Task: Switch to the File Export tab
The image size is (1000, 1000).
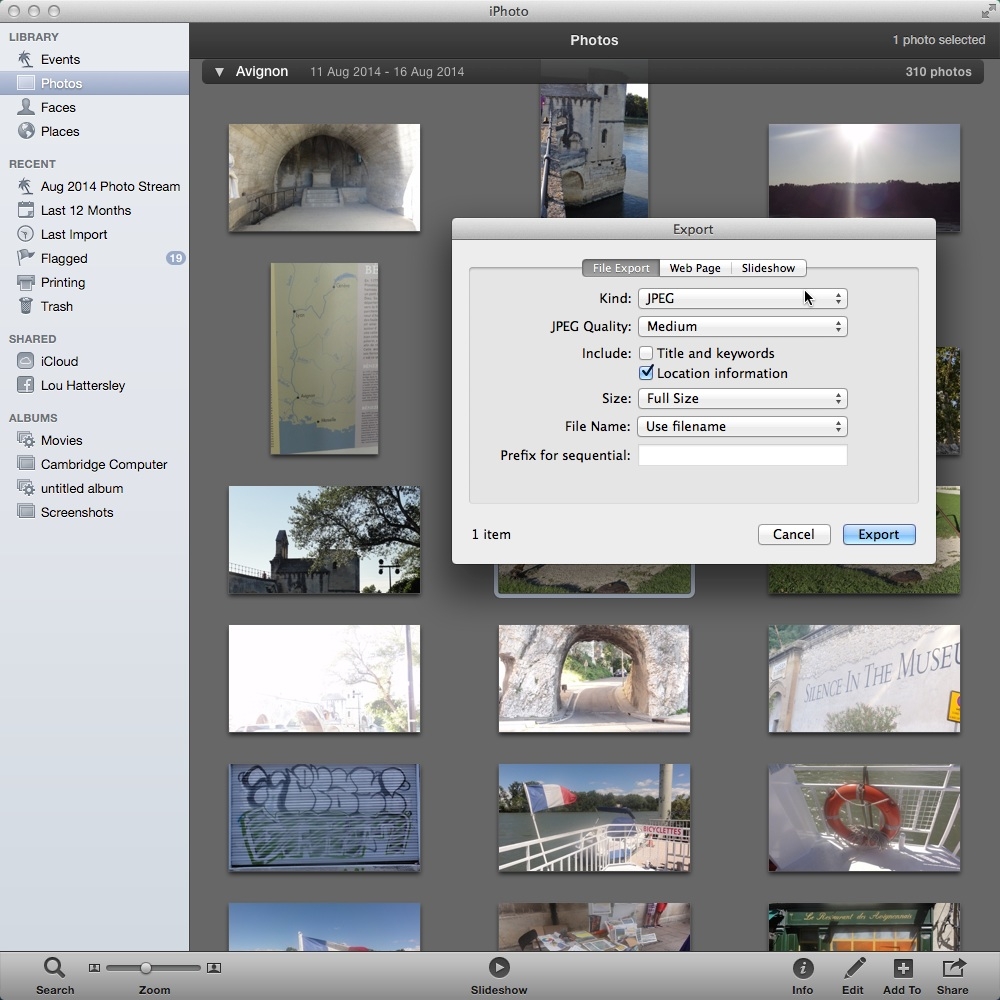Action: (621, 268)
